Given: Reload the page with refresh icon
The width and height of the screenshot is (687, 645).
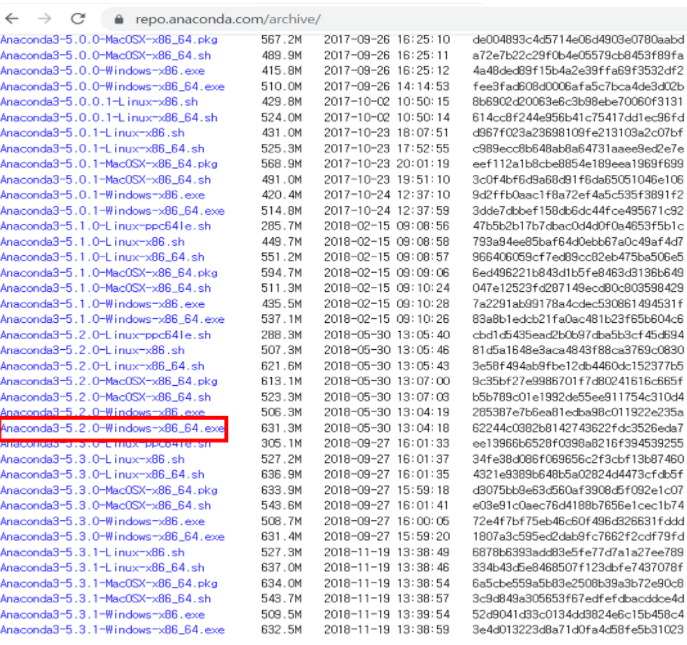Looking at the screenshot, I should click(x=78, y=18).
